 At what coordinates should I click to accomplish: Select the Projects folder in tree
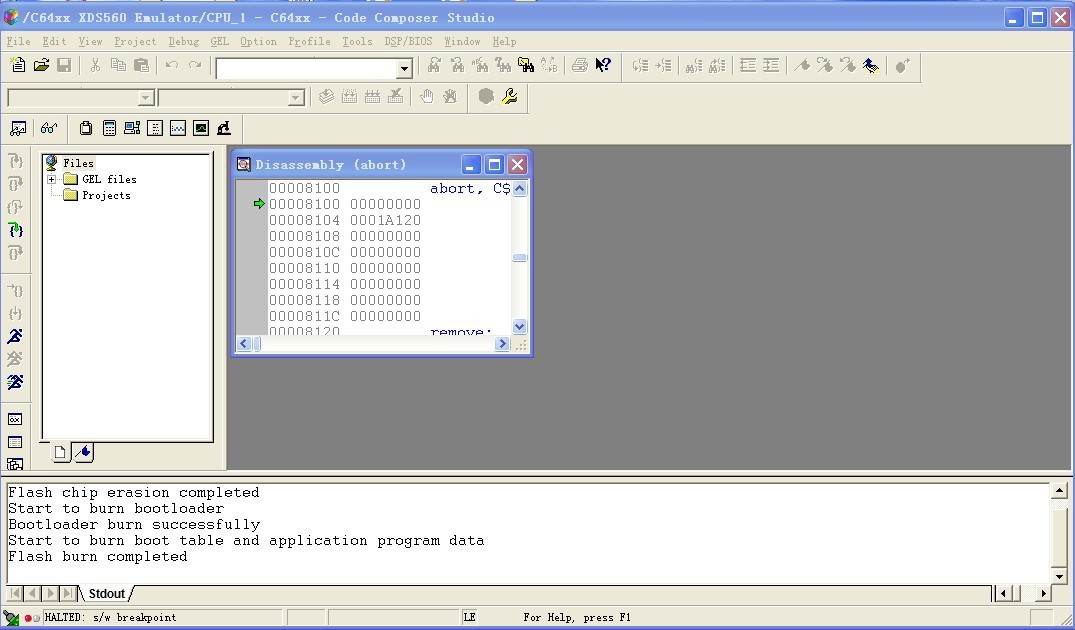[106, 195]
